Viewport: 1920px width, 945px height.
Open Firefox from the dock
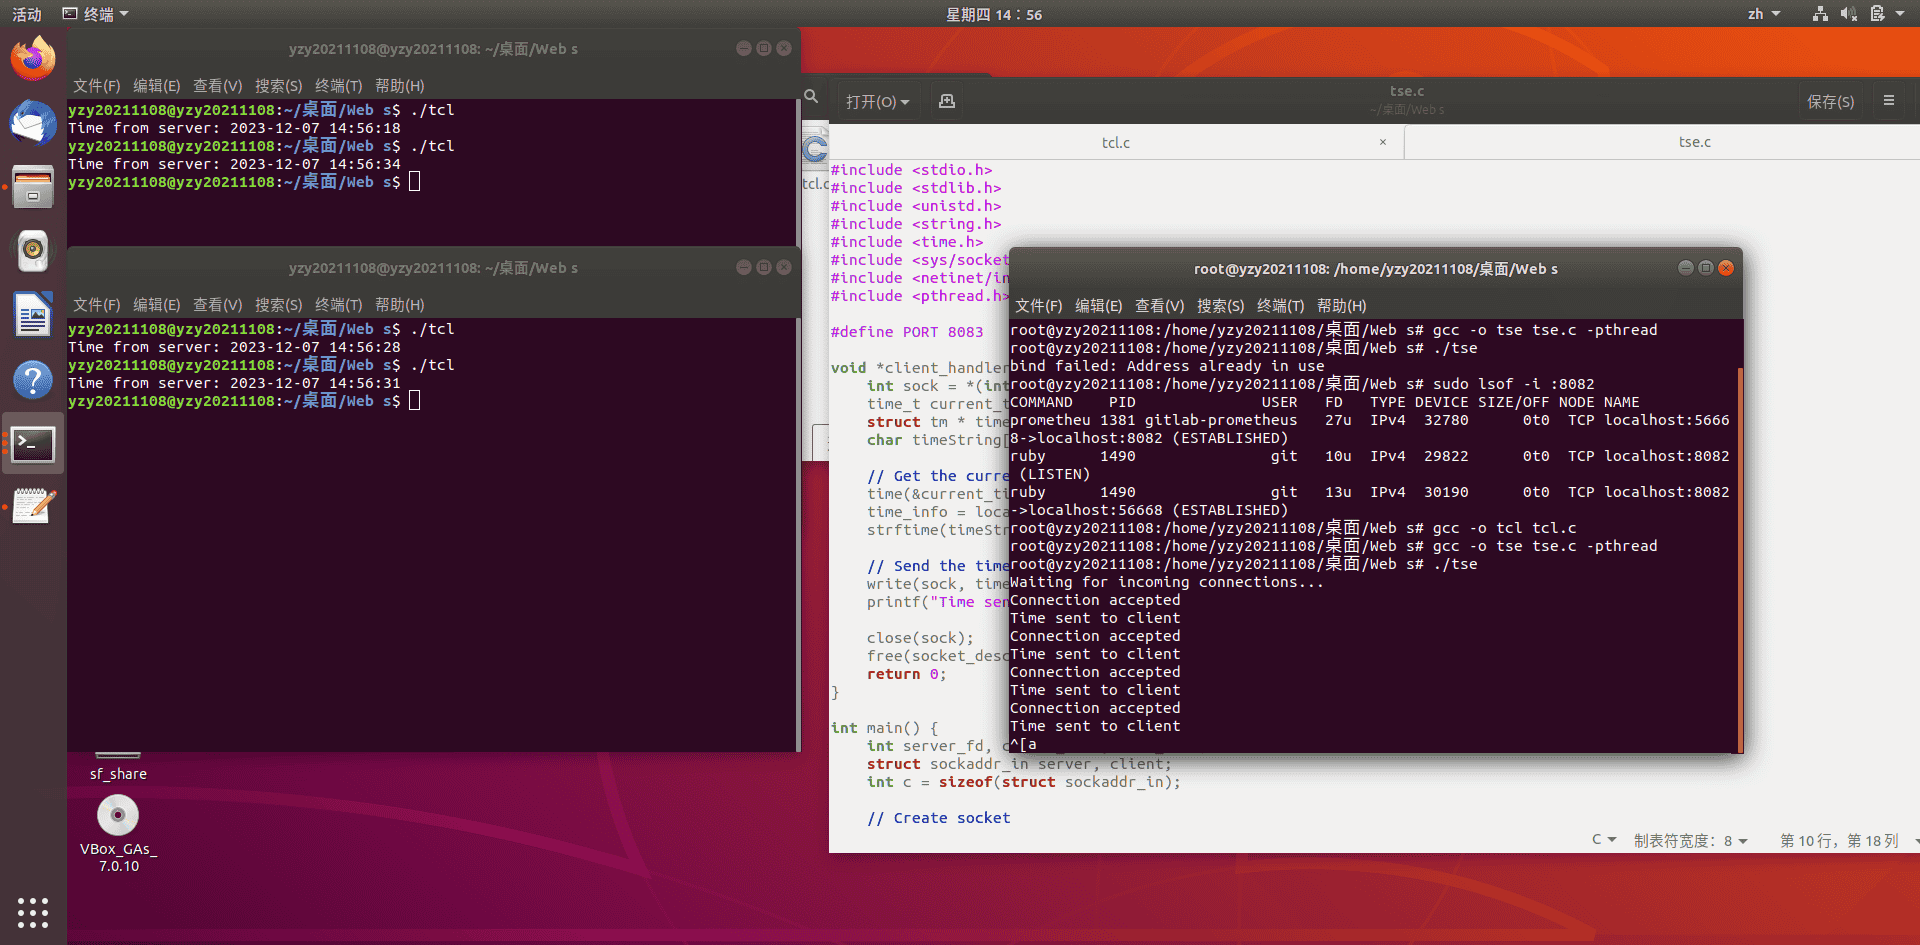click(33, 59)
